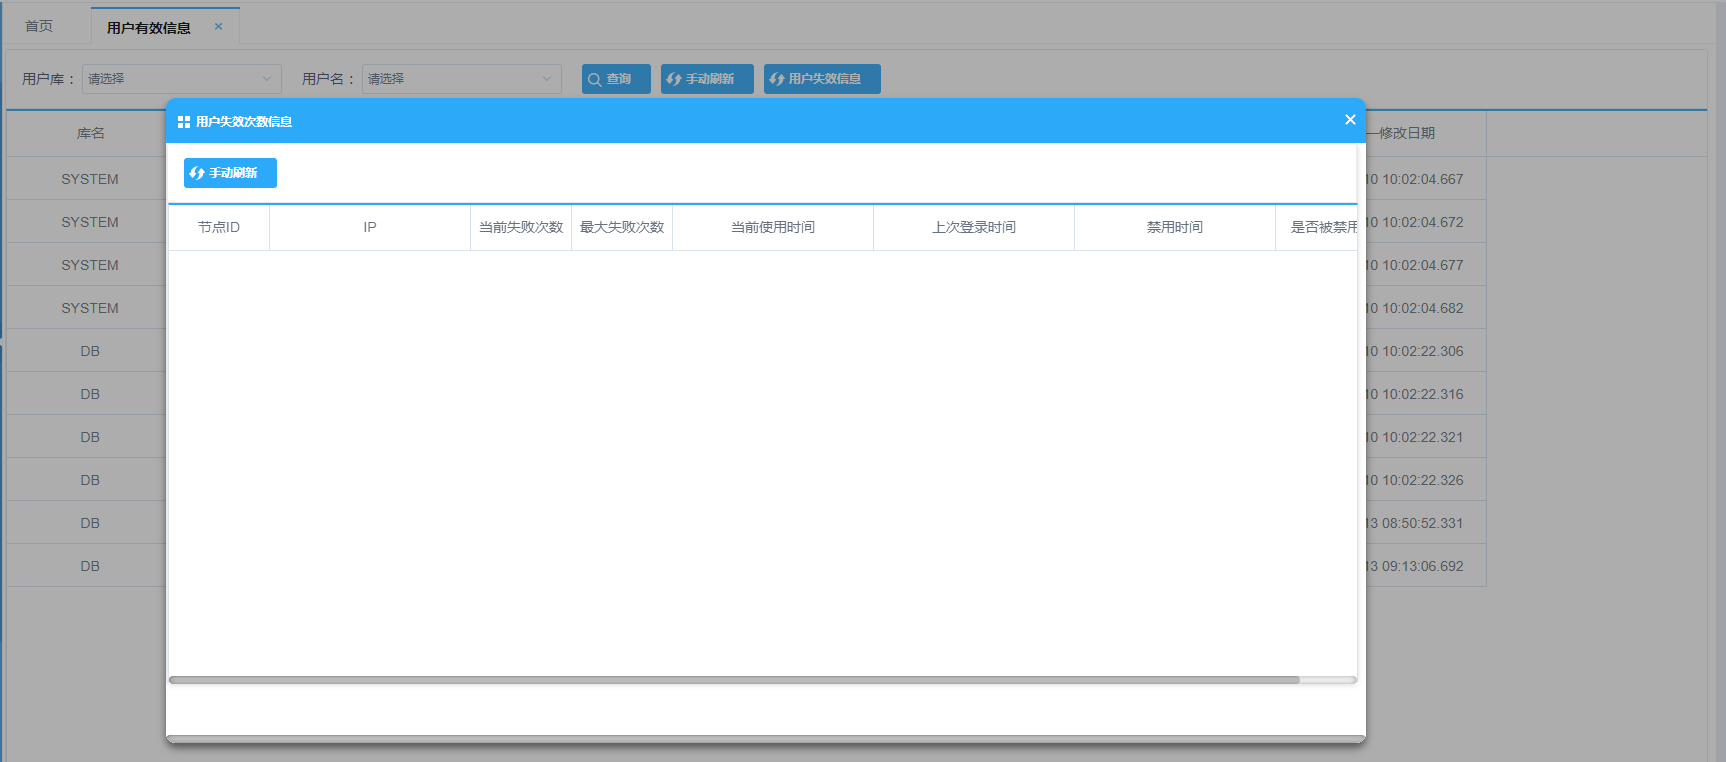Click the 是否被禁用 column header
Viewport: 1726px width, 762px height.
[x=1317, y=228]
